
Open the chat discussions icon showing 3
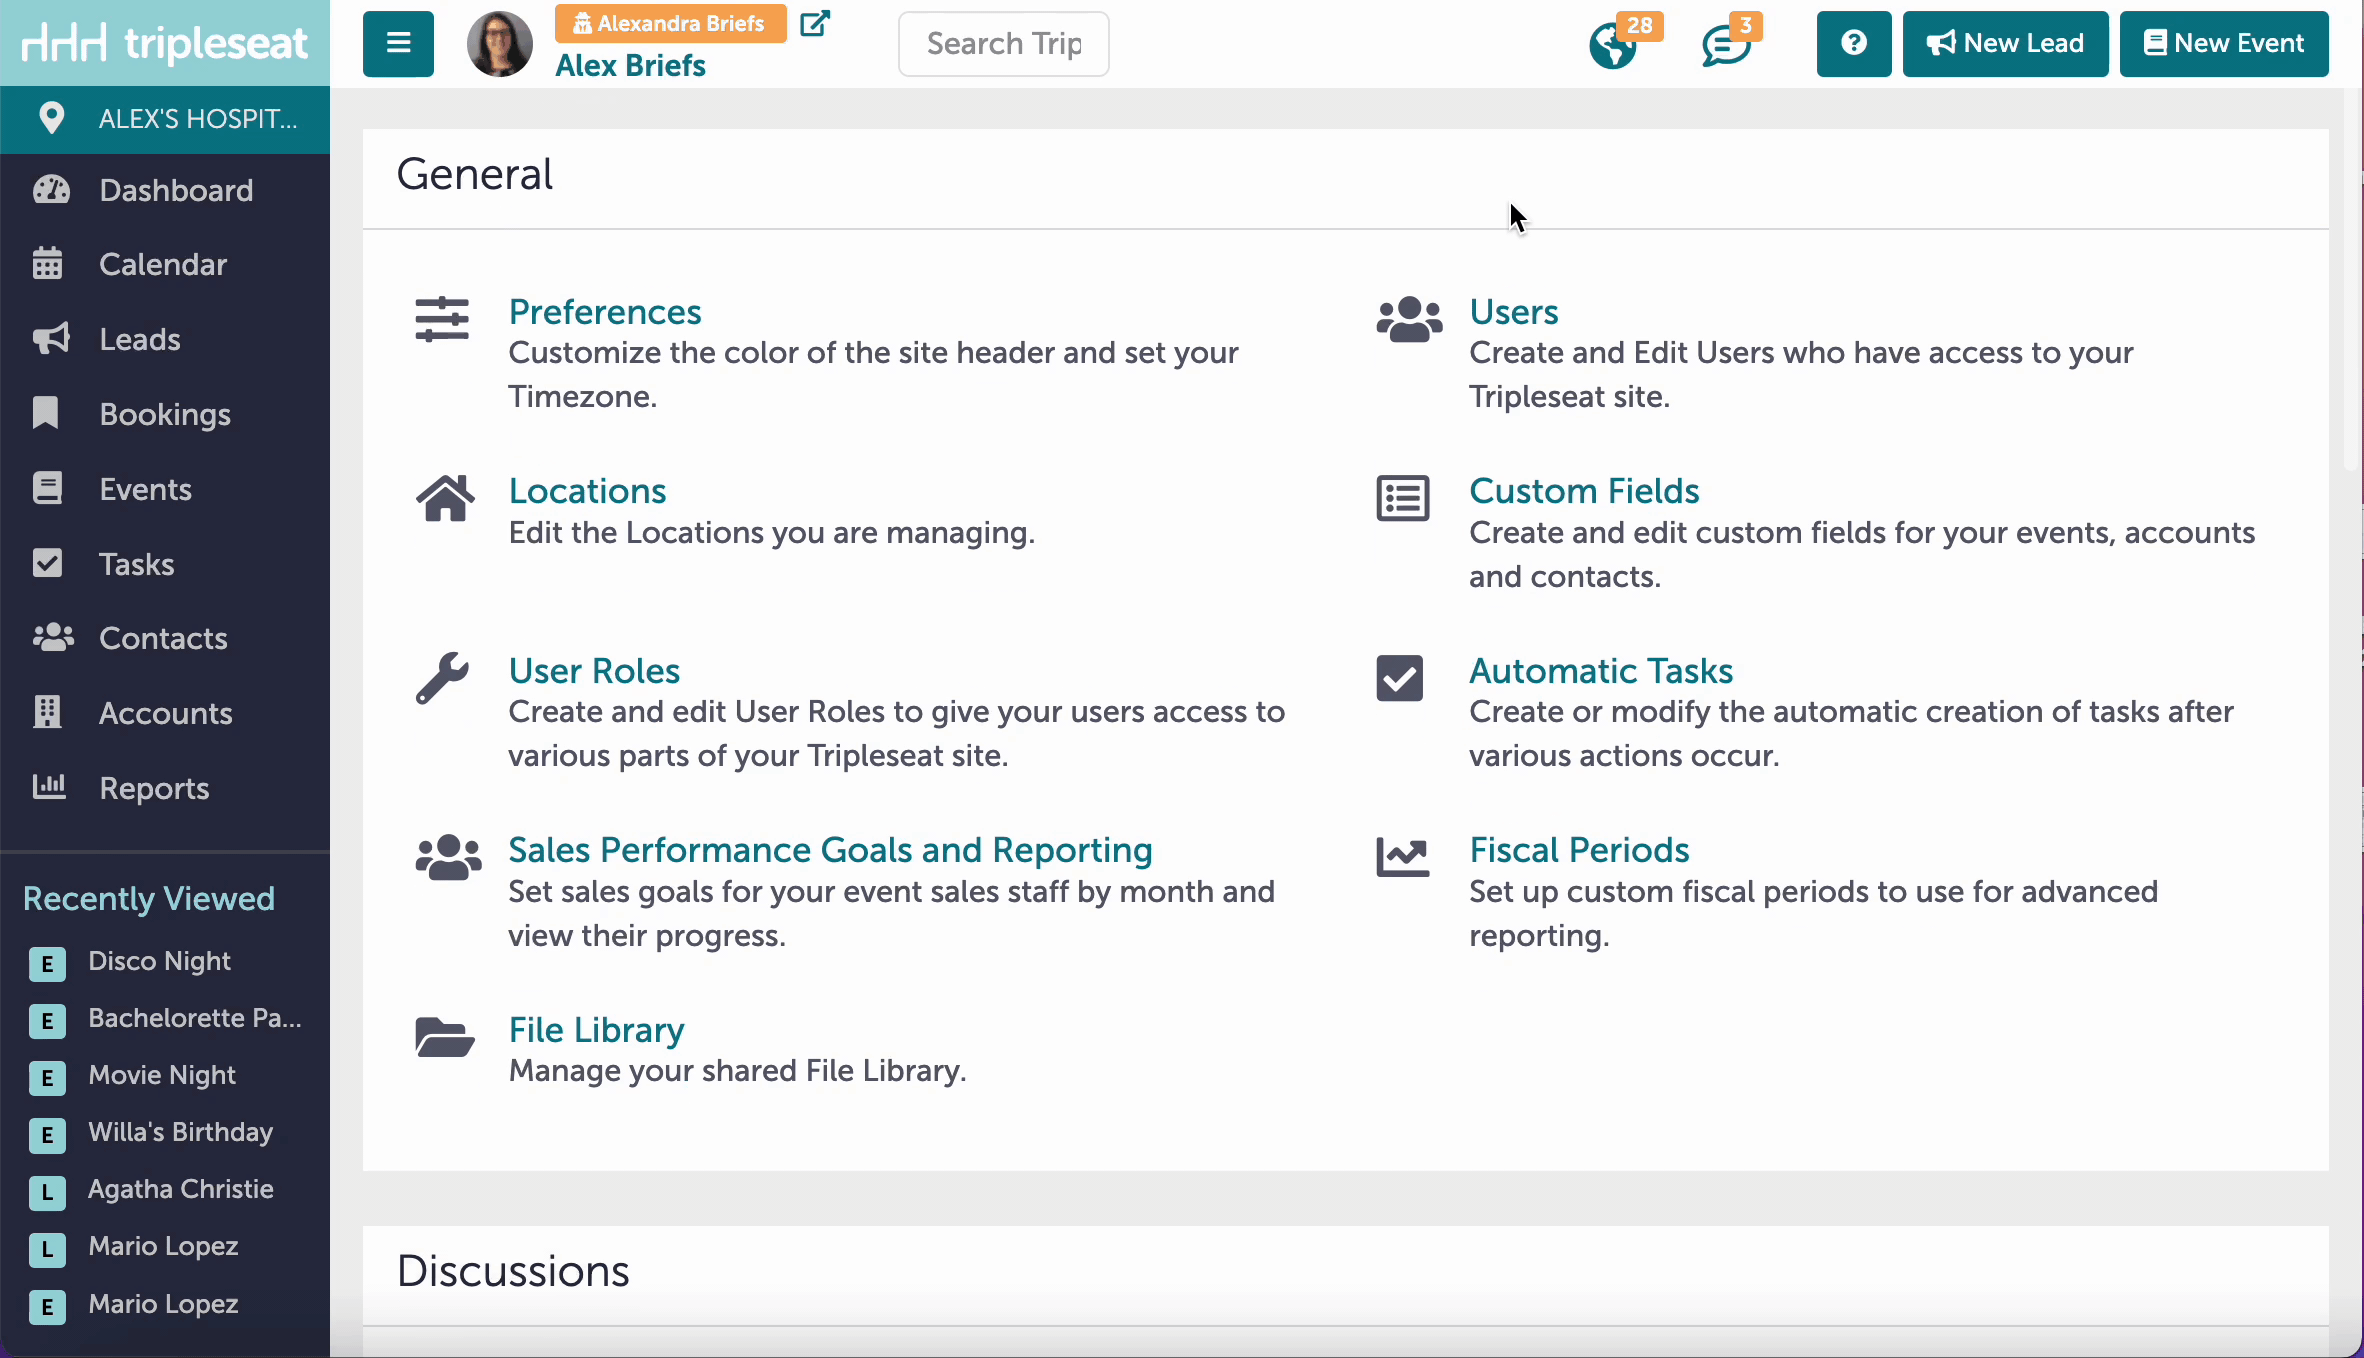(1725, 44)
